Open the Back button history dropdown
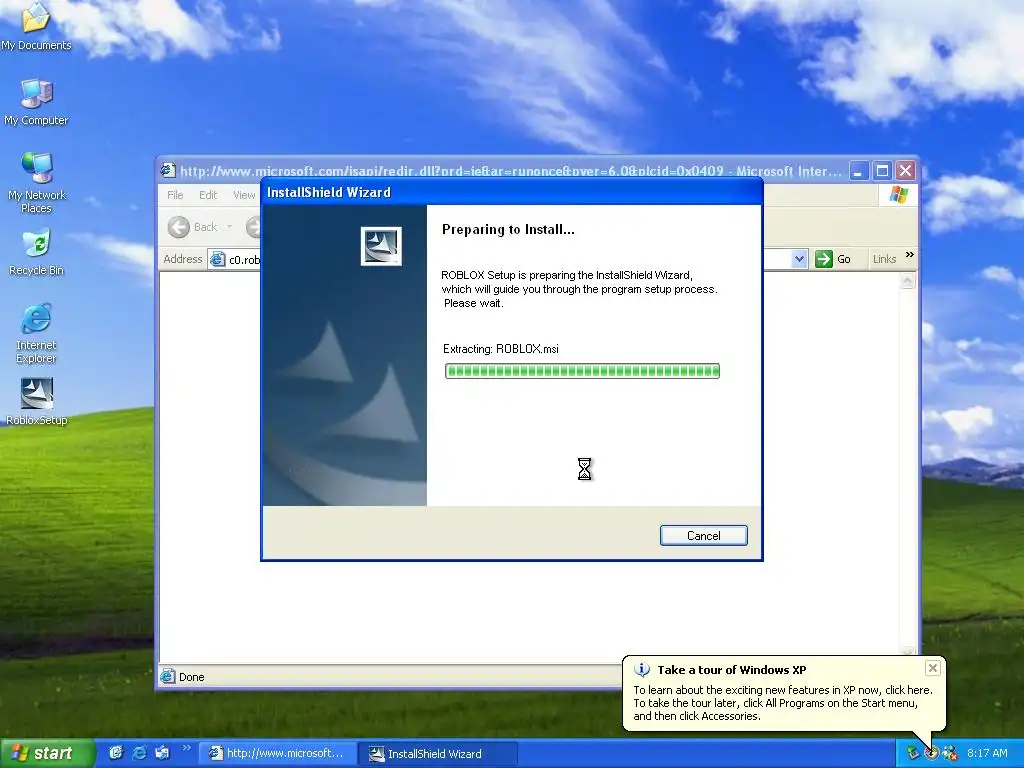This screenshot has width=1024, height=768. coord(229,227)
